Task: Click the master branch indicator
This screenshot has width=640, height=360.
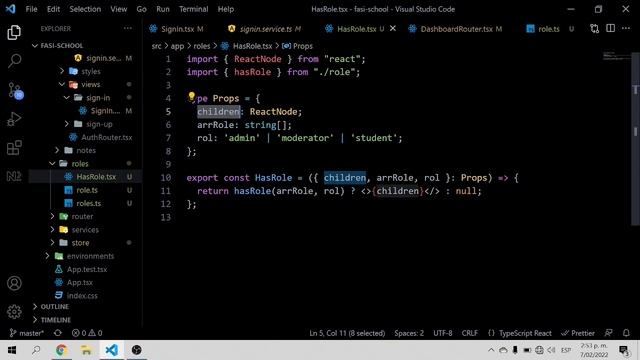Action: coord(27,333)
